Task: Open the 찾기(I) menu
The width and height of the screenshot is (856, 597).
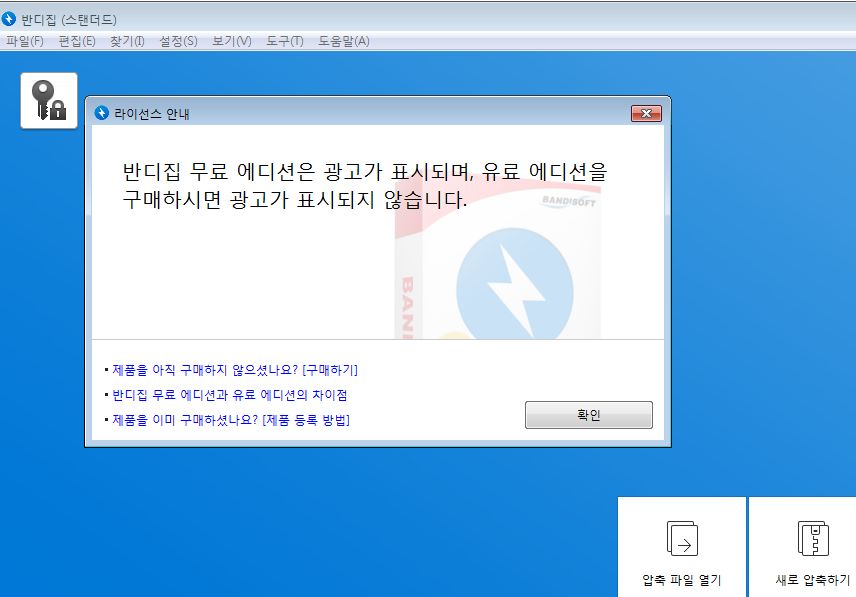Action: point(127,41)
